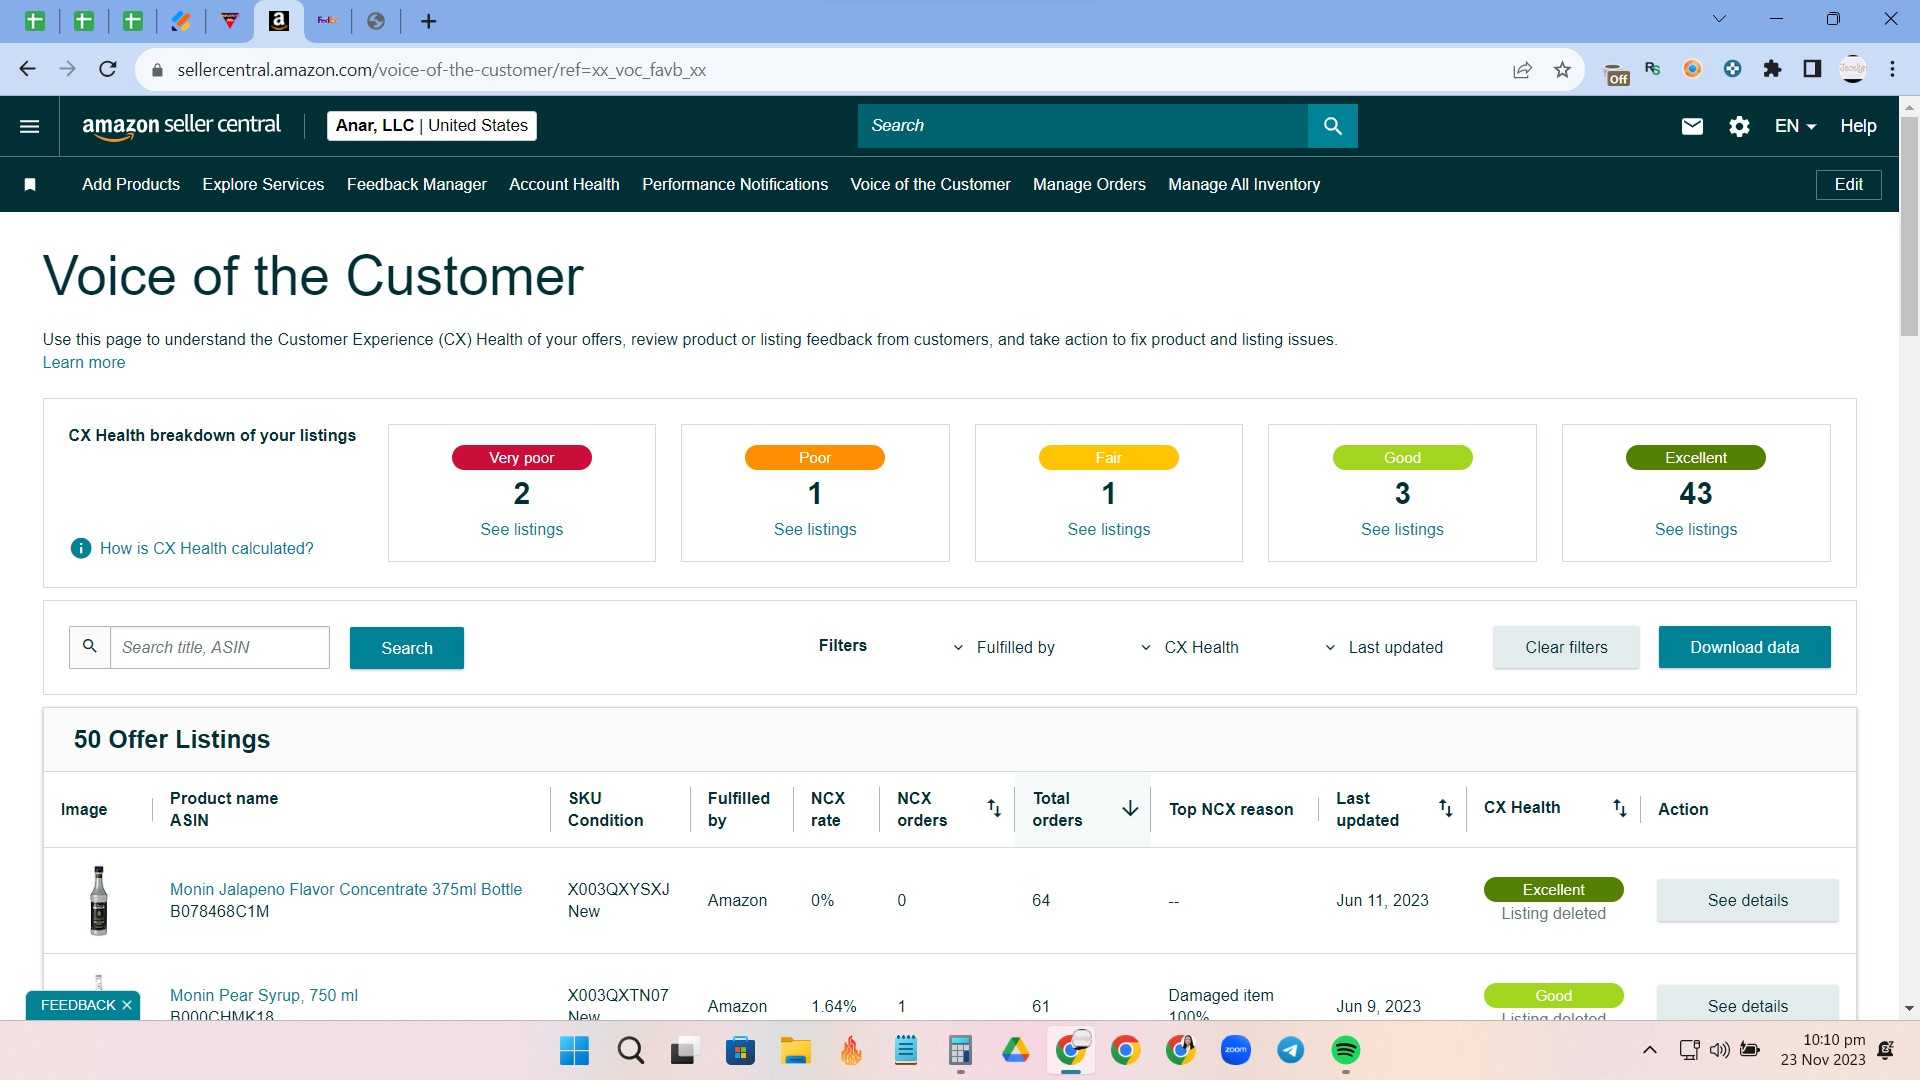Open the Seller Central hamburger menu
The image size is (1920, 1080).
[x=30, y=126]
